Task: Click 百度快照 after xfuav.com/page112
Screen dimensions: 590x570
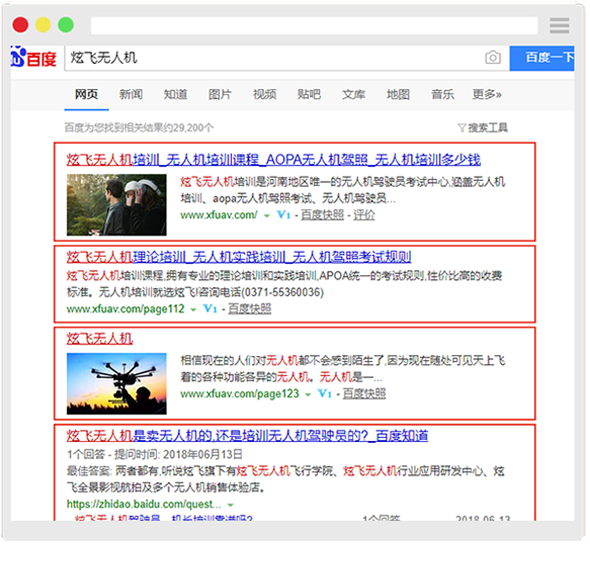Action: click(x=249, y=309)
